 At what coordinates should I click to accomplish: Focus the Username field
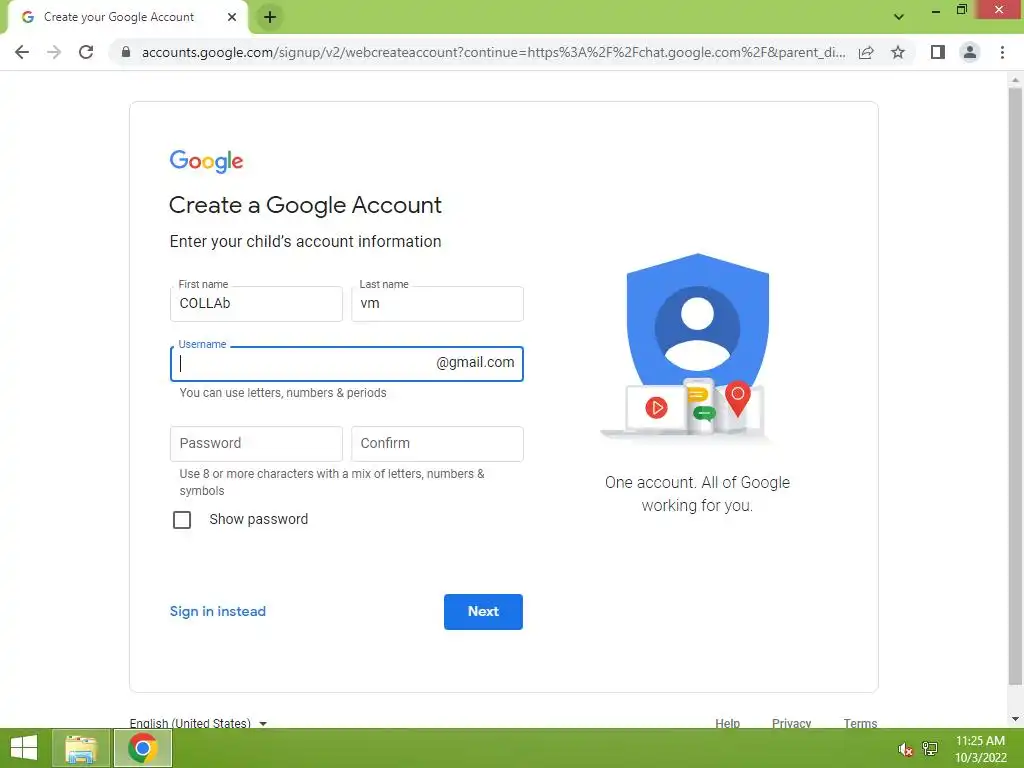(346, 364)
